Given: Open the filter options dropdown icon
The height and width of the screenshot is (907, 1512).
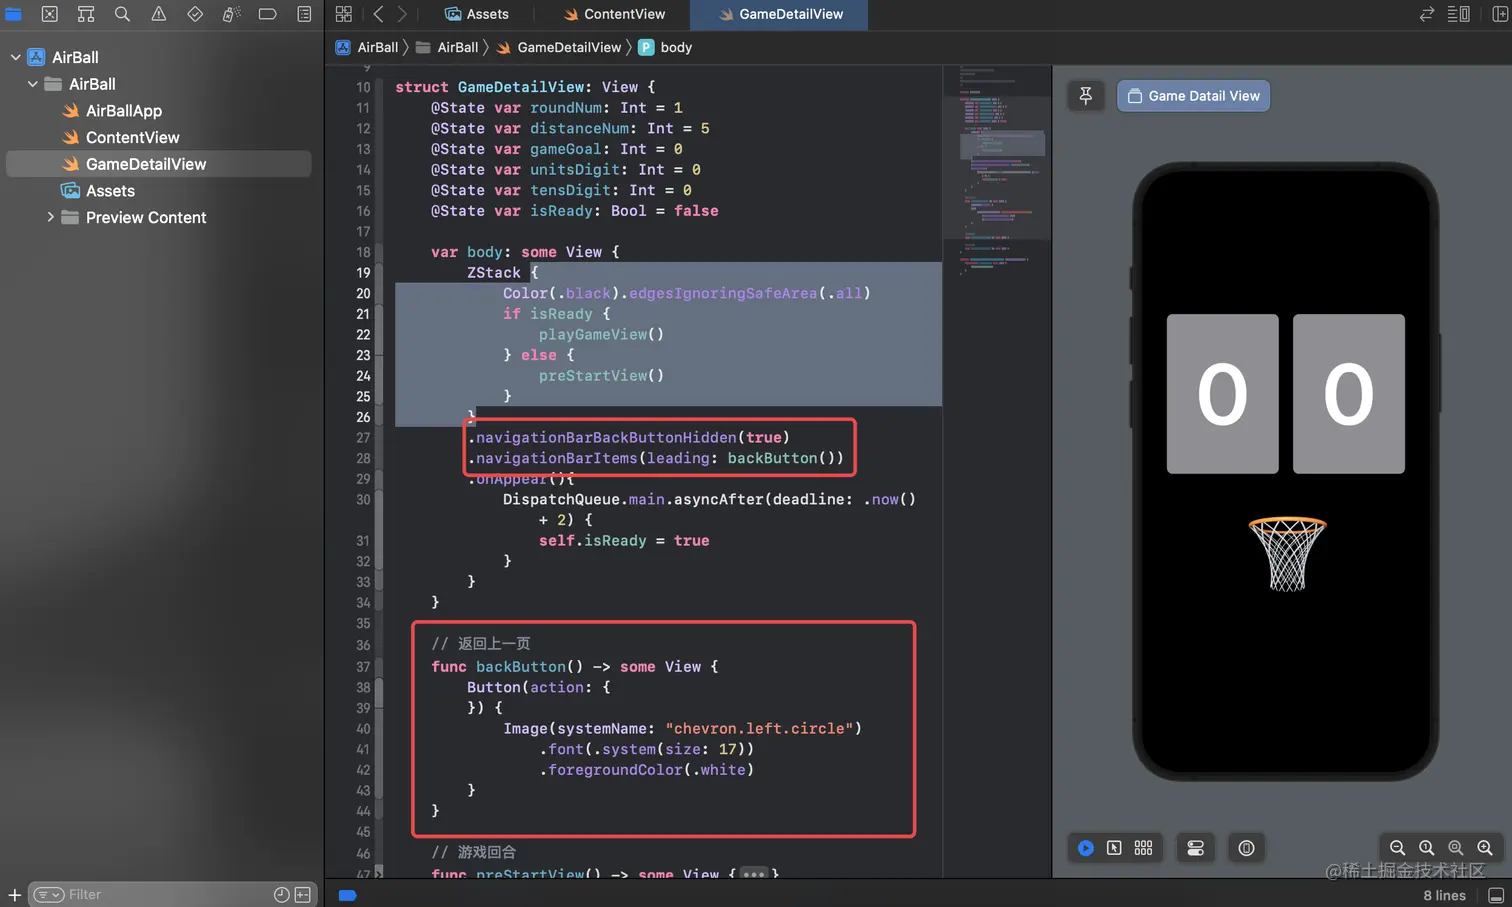Looking at the screenshot, I should coord(48,894).
